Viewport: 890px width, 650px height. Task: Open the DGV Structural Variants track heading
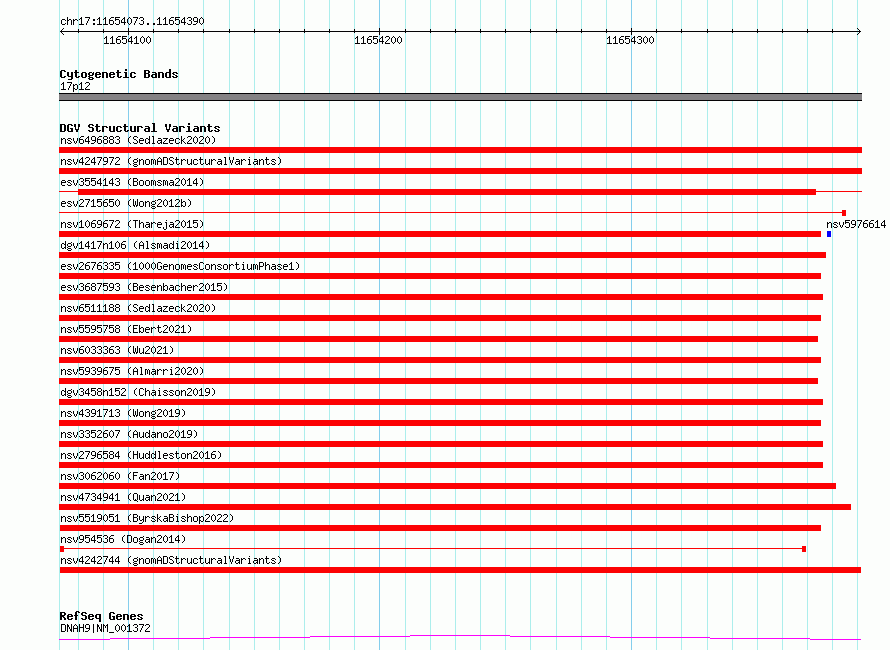[x=140, y=128]
